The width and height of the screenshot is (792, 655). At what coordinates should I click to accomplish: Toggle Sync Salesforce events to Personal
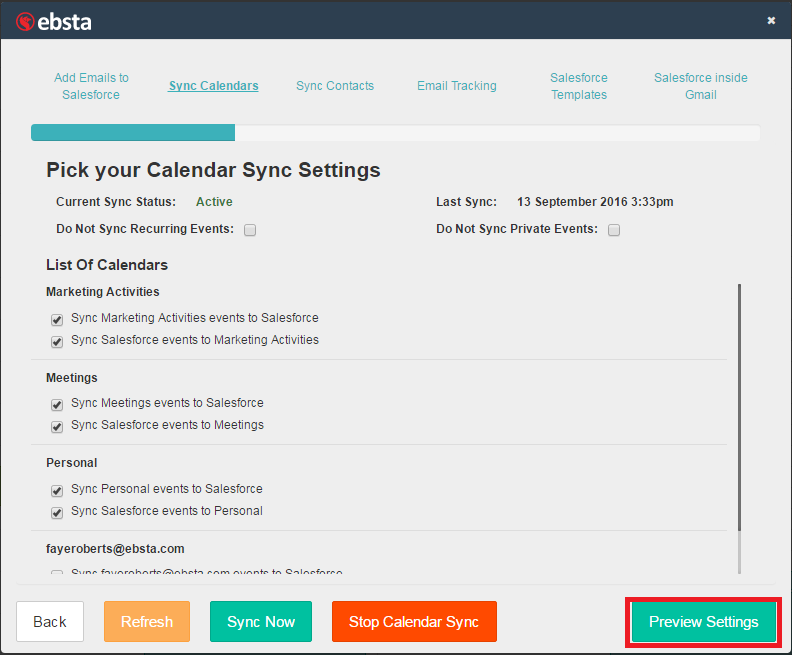coord(57,513)
